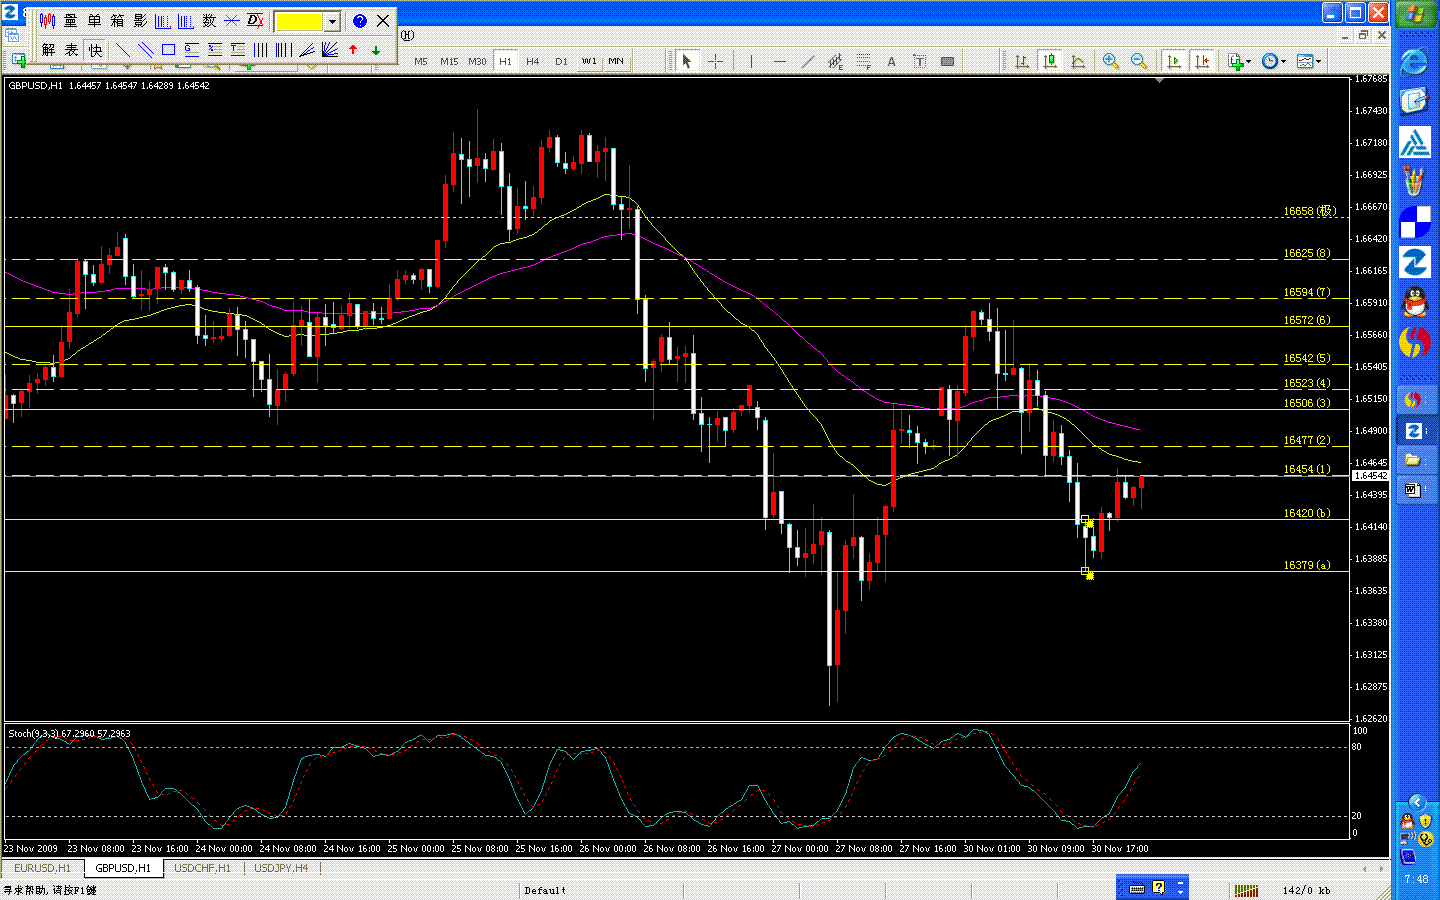Switch to M30 timeframe
Viewport: 1440px width, 900px height.
pos(477,61)
